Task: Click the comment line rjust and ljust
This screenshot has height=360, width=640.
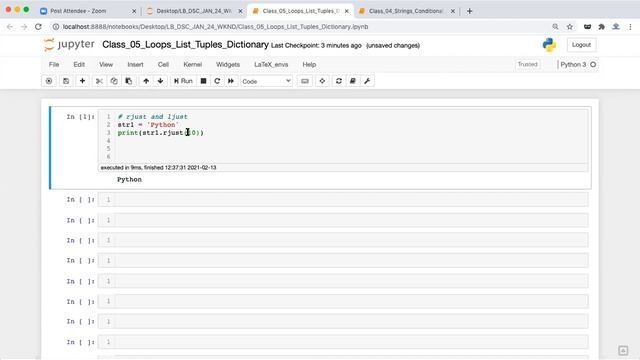Action: [x=153, y=117]
